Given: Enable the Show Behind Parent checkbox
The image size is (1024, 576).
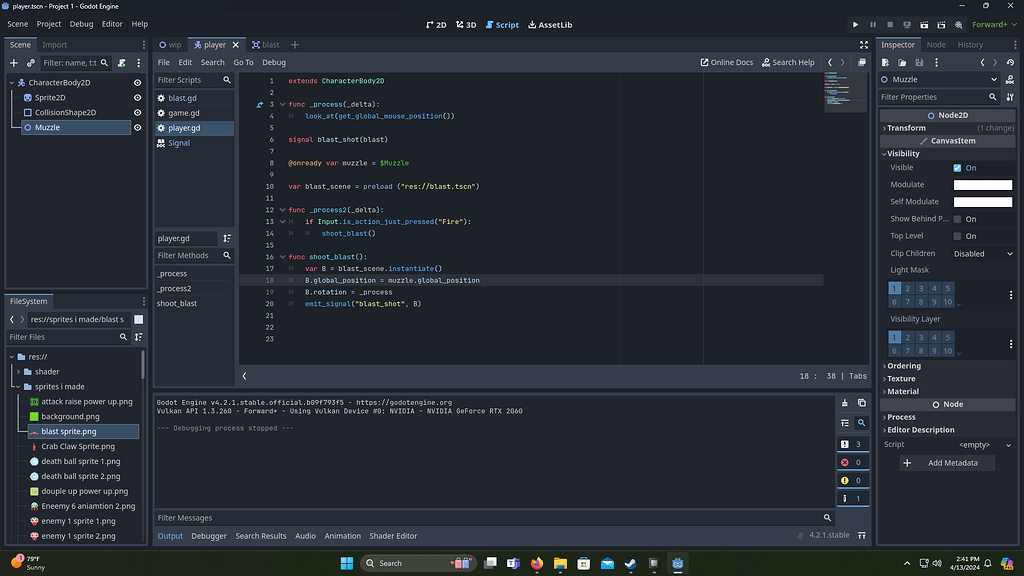Looking at the screenshot, I should pyautogui.click(x=957, y=219).
